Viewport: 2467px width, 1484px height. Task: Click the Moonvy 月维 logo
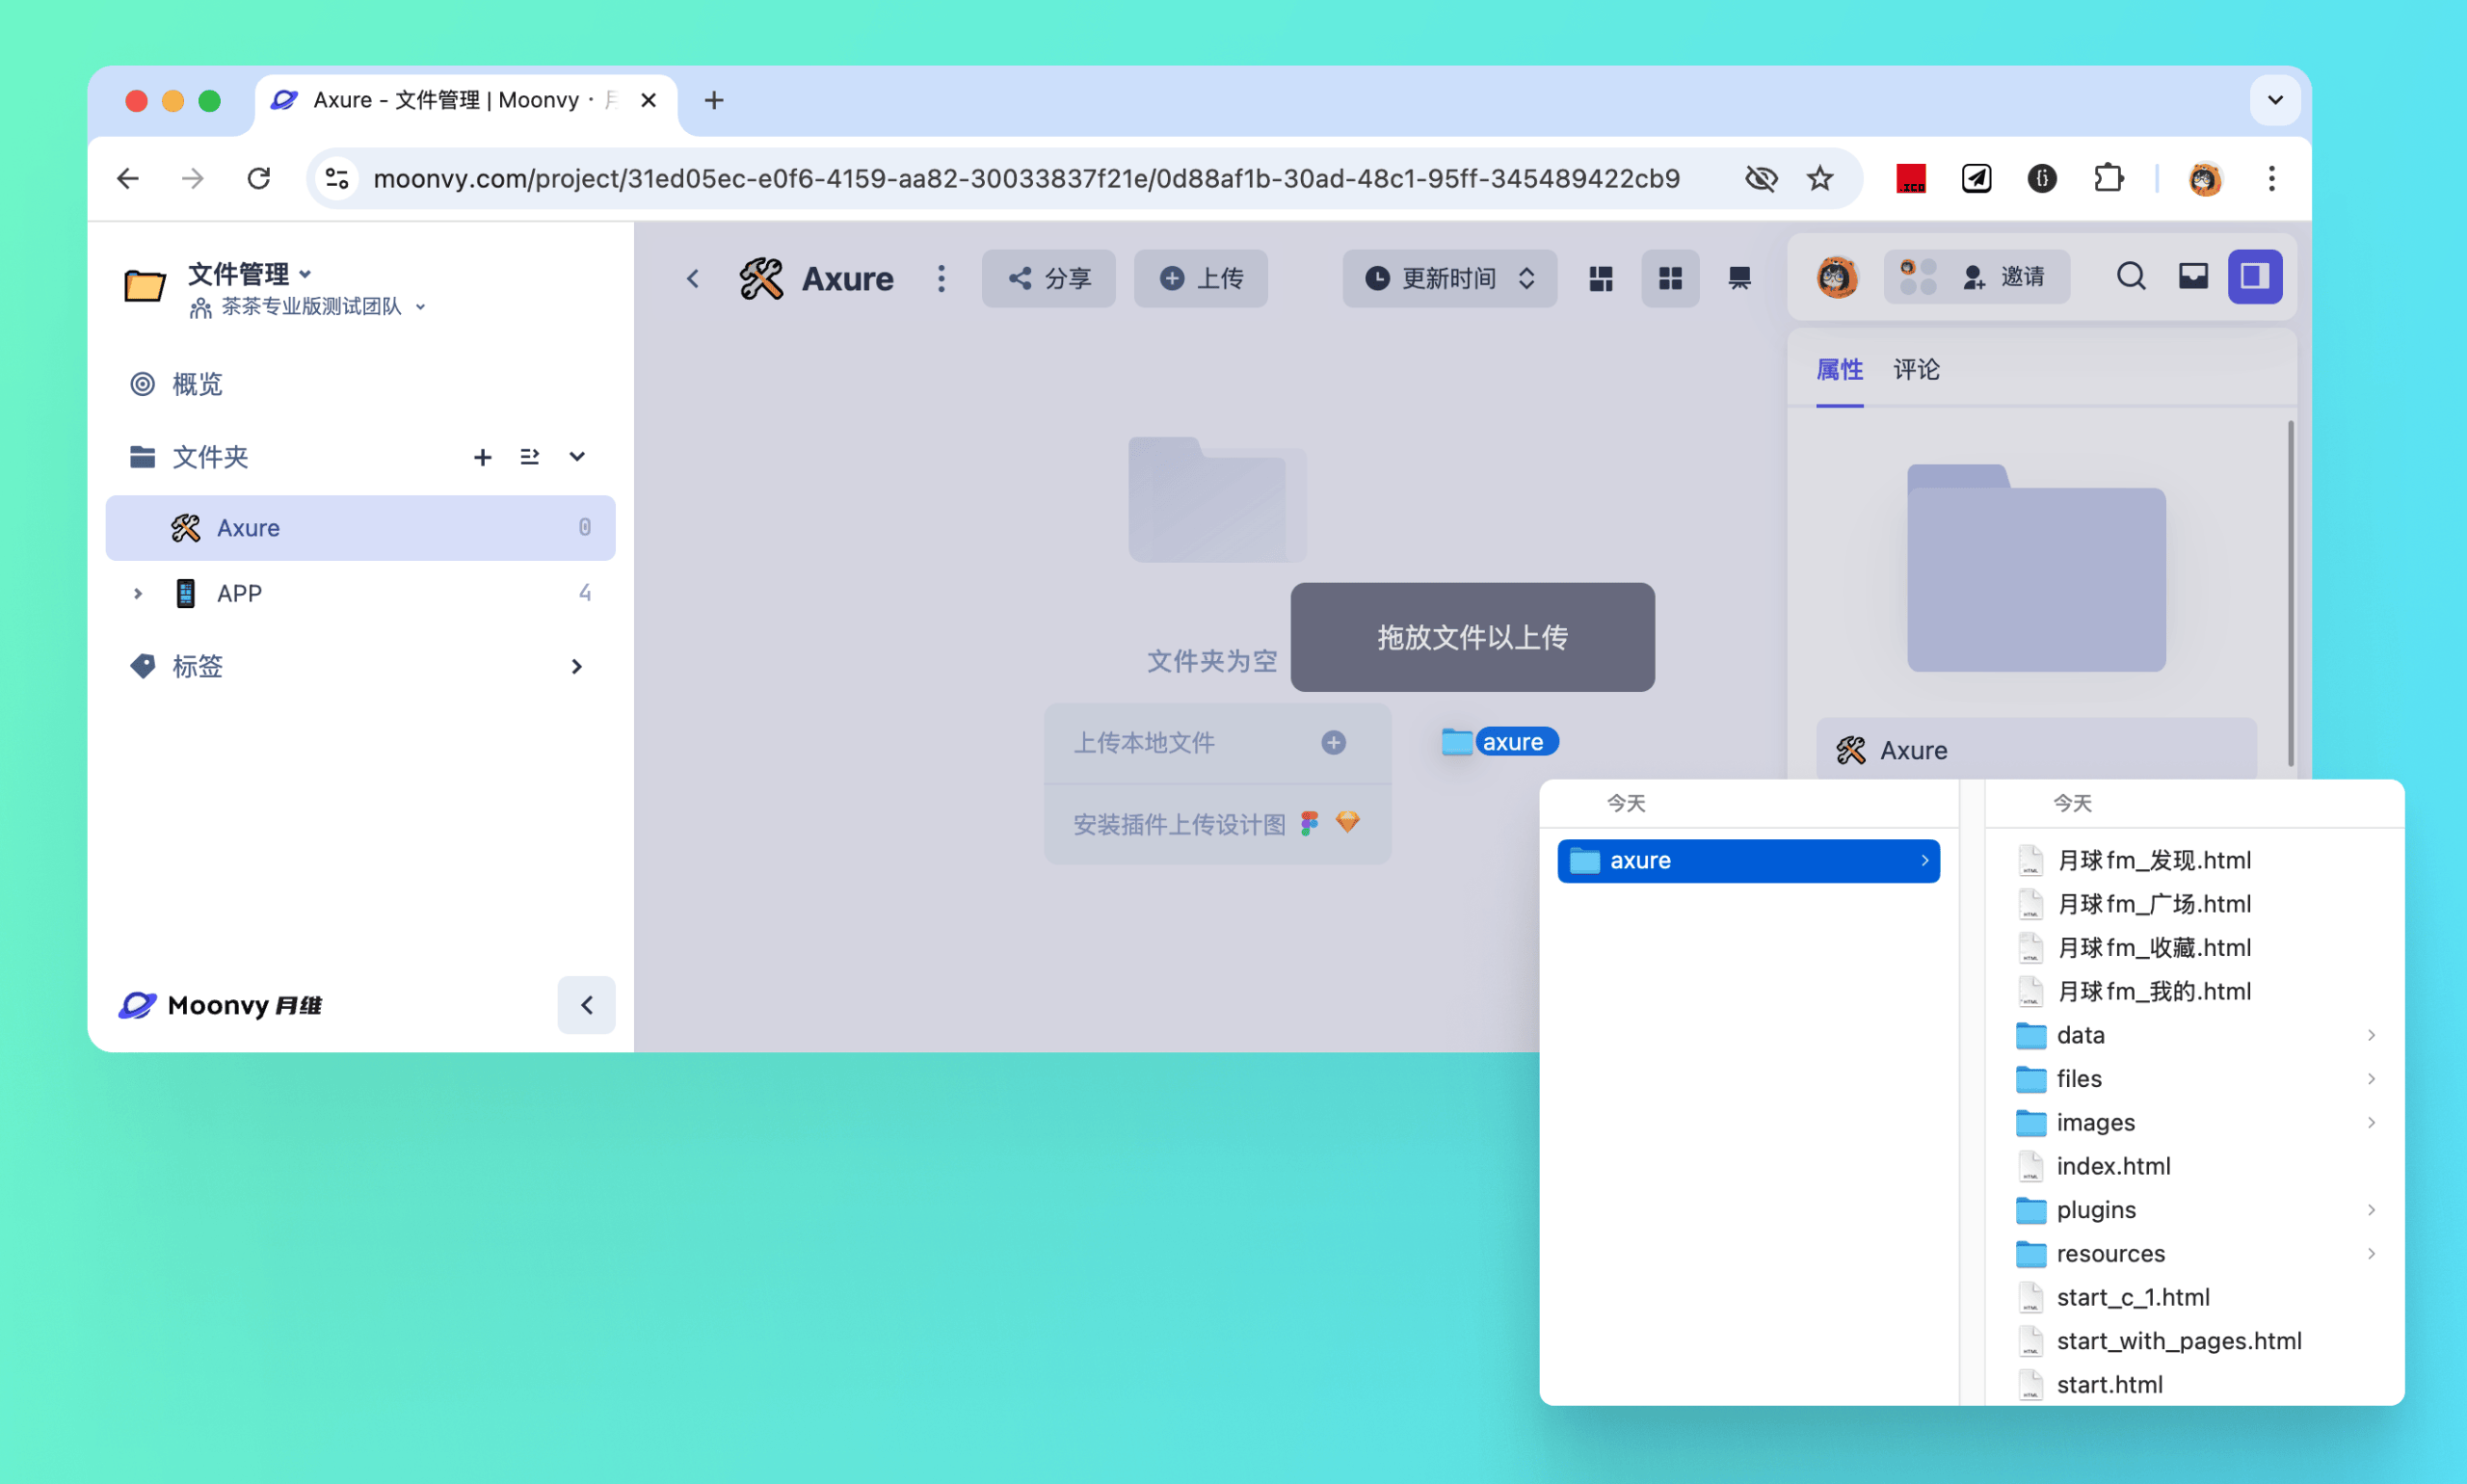(220, 1005)
